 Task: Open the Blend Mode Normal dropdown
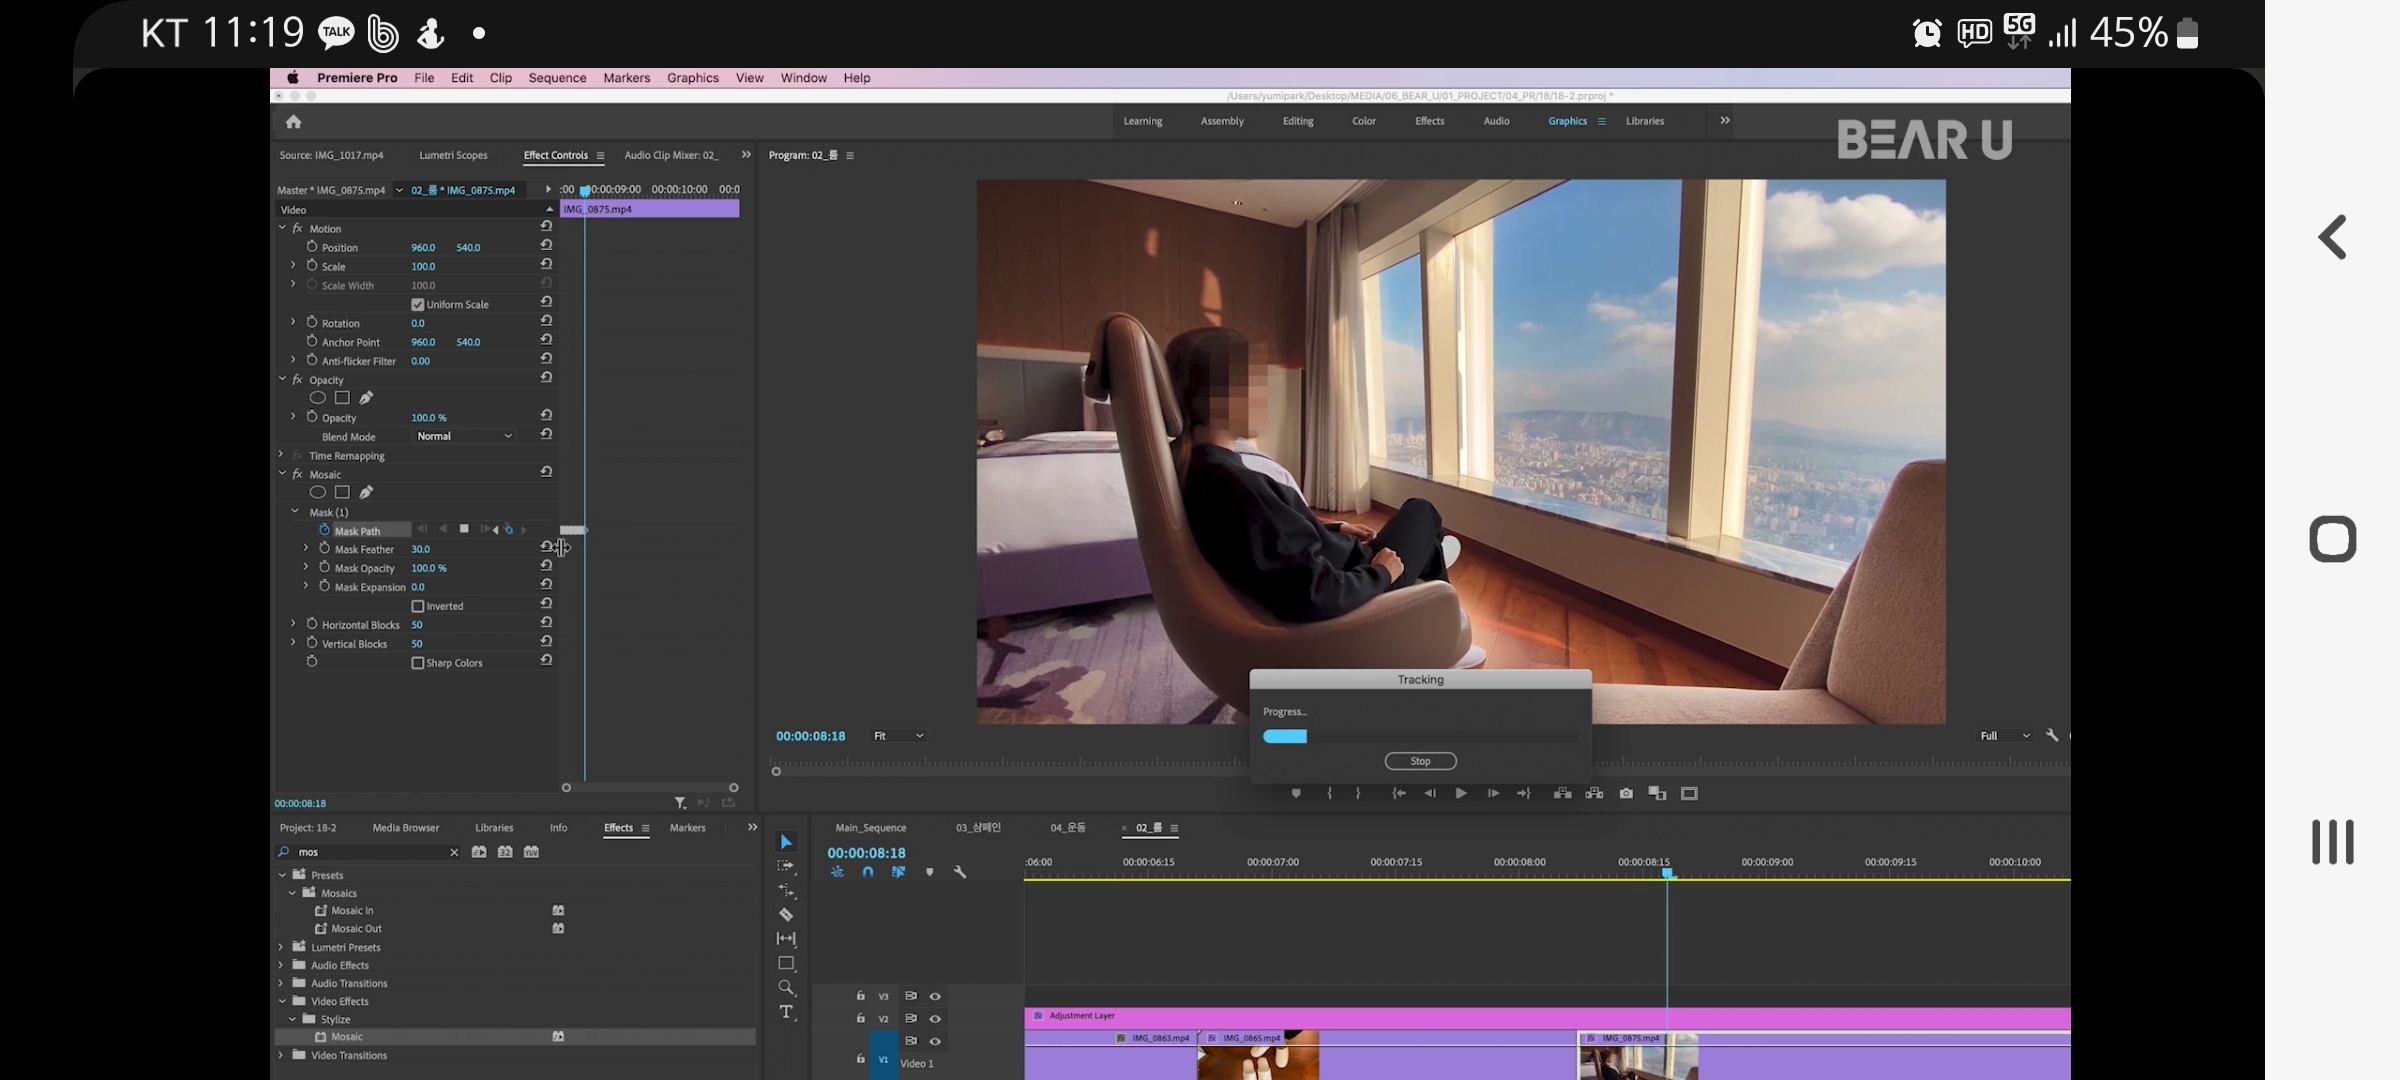(x=464, y=436)
